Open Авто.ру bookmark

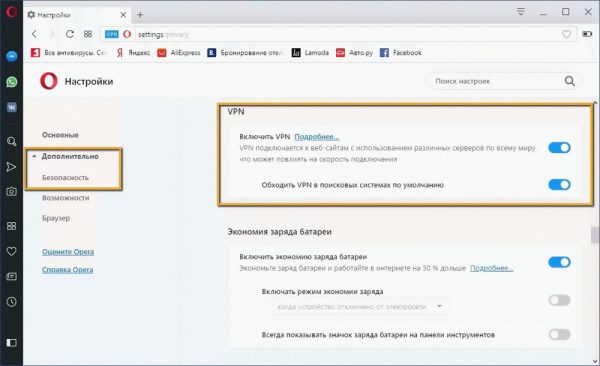point(354,53)
